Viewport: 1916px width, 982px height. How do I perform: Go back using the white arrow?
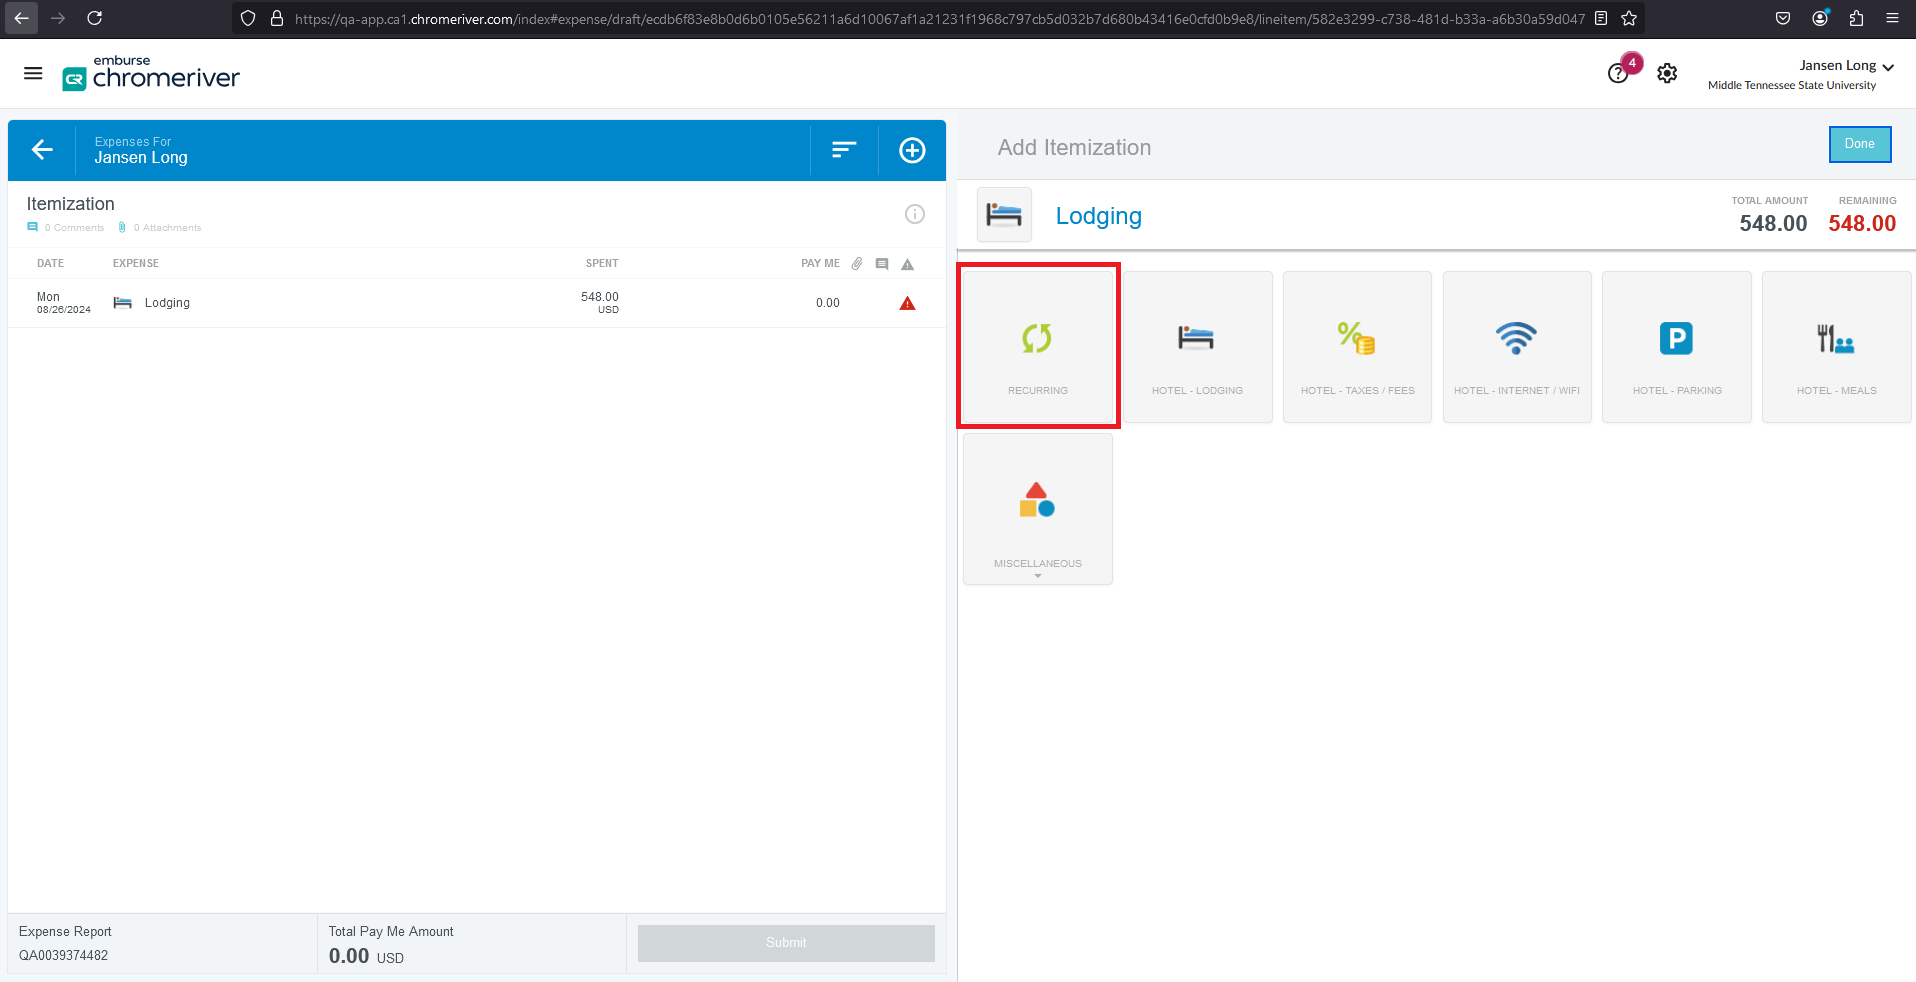point(42,150)
